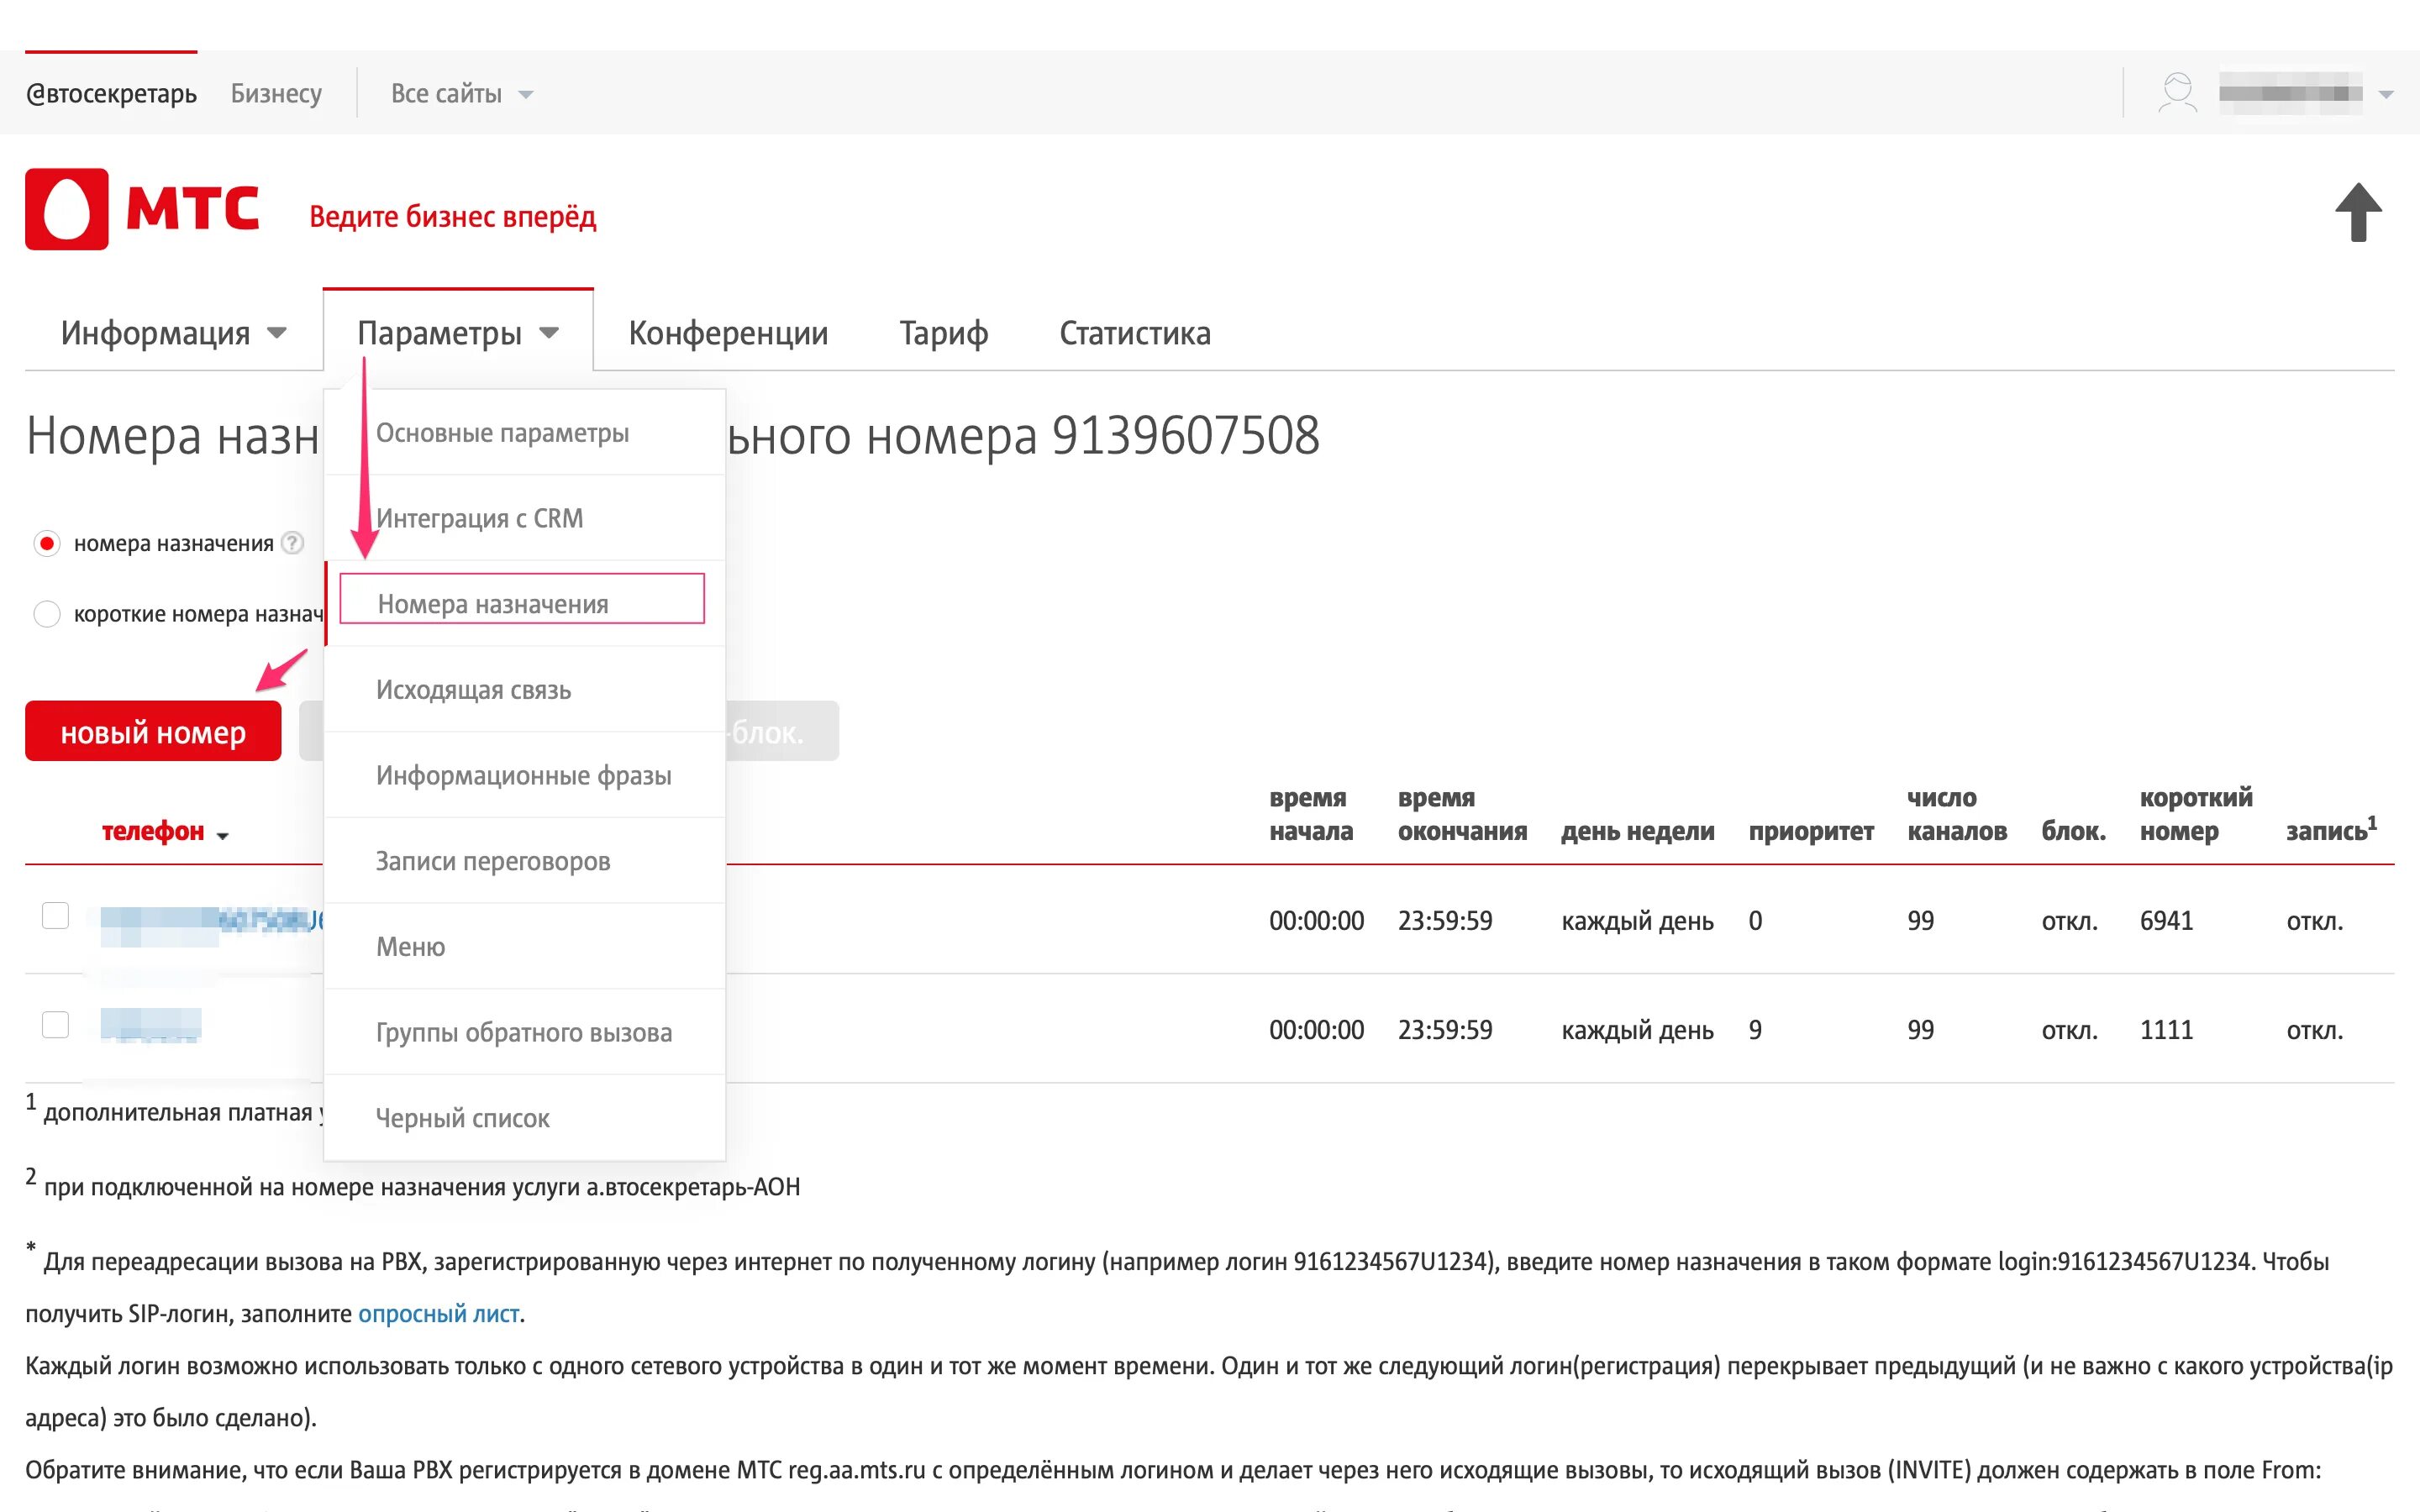Image resolution: width=2420 pixels, height=1512 pixels.
Task: Click the время начала column header
Action: (1311, 814)
